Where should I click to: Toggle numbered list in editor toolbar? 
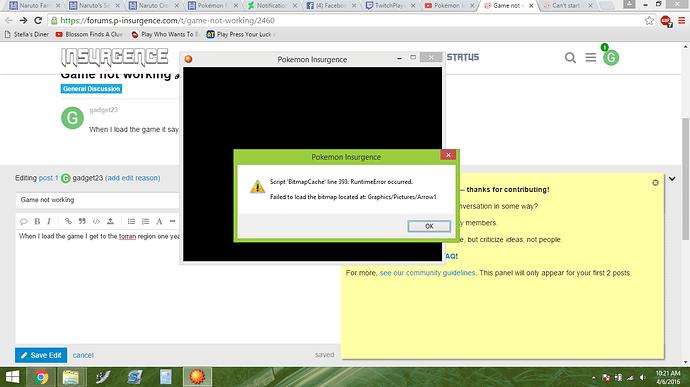[x=145, y=221]
